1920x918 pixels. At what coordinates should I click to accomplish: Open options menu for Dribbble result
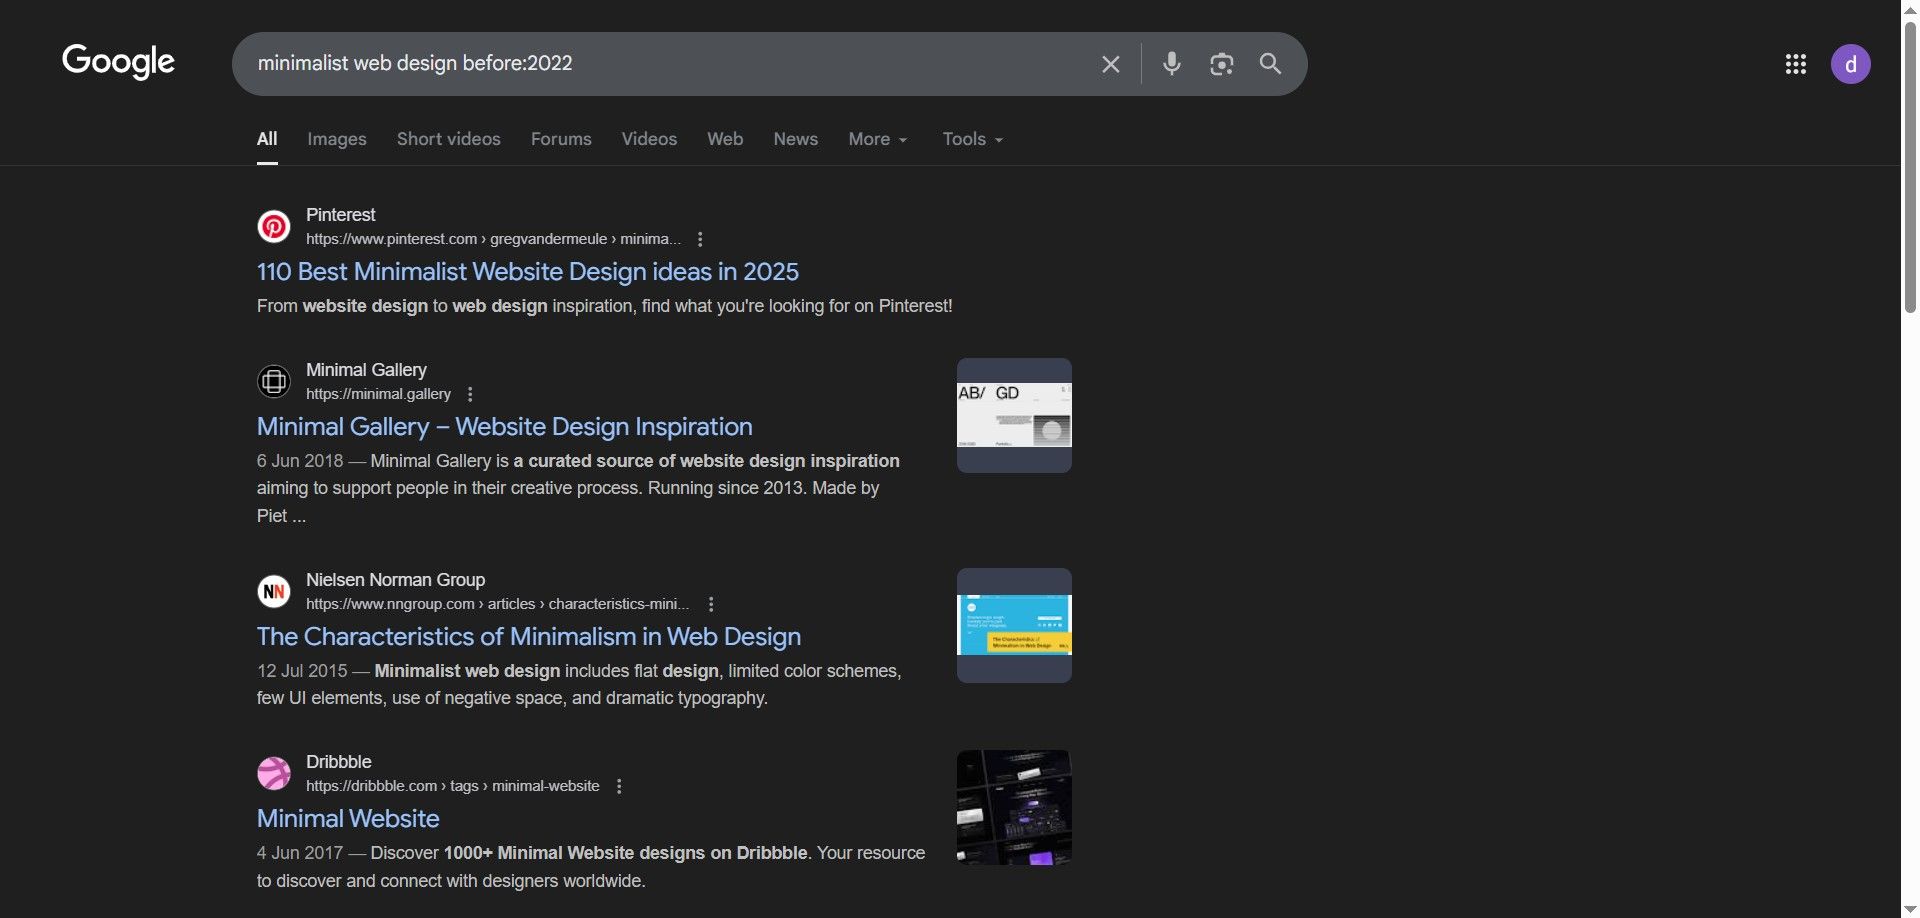pos(619,786)
